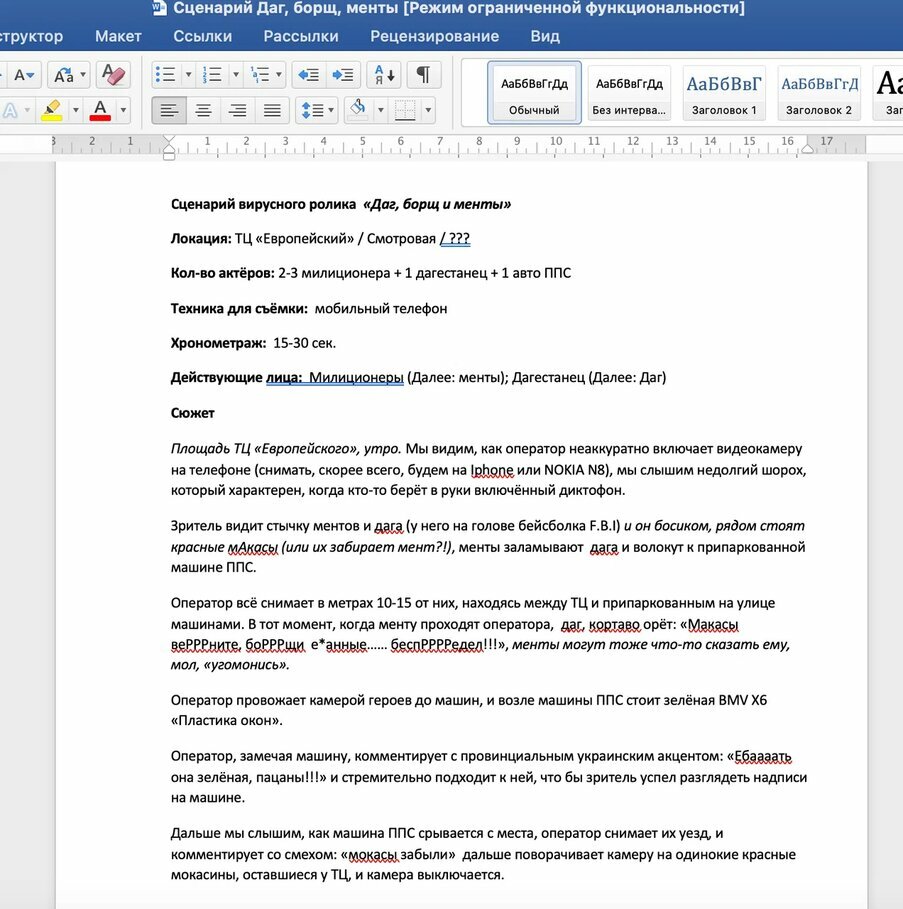Click the 'Хронометраж:' label
The height and width of the screenshot is (909, 903).
(x=219, y=343)
